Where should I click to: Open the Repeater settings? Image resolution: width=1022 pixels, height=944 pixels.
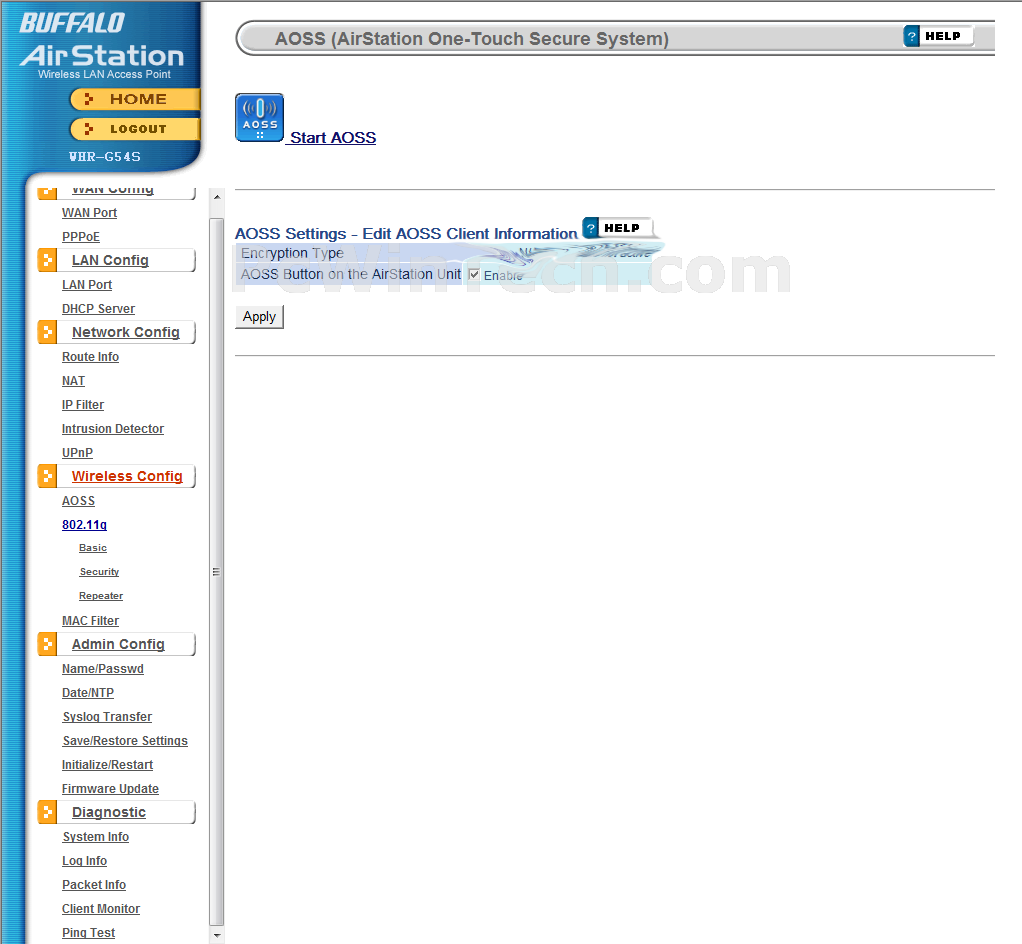pyautogui.click(x=101, y=596)
